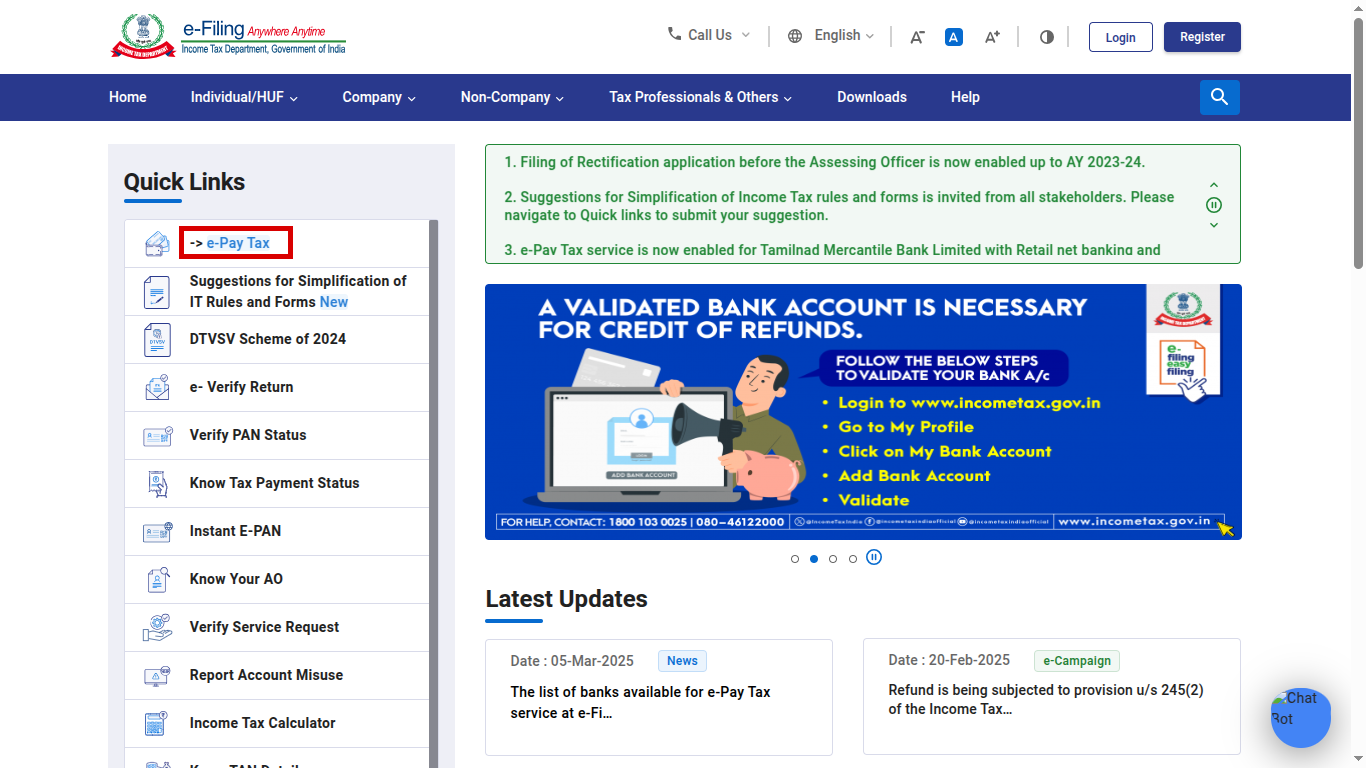Click the e-Verify Return envelope icon
Viewport: 1366px width, 768px height.
point(157,387)
